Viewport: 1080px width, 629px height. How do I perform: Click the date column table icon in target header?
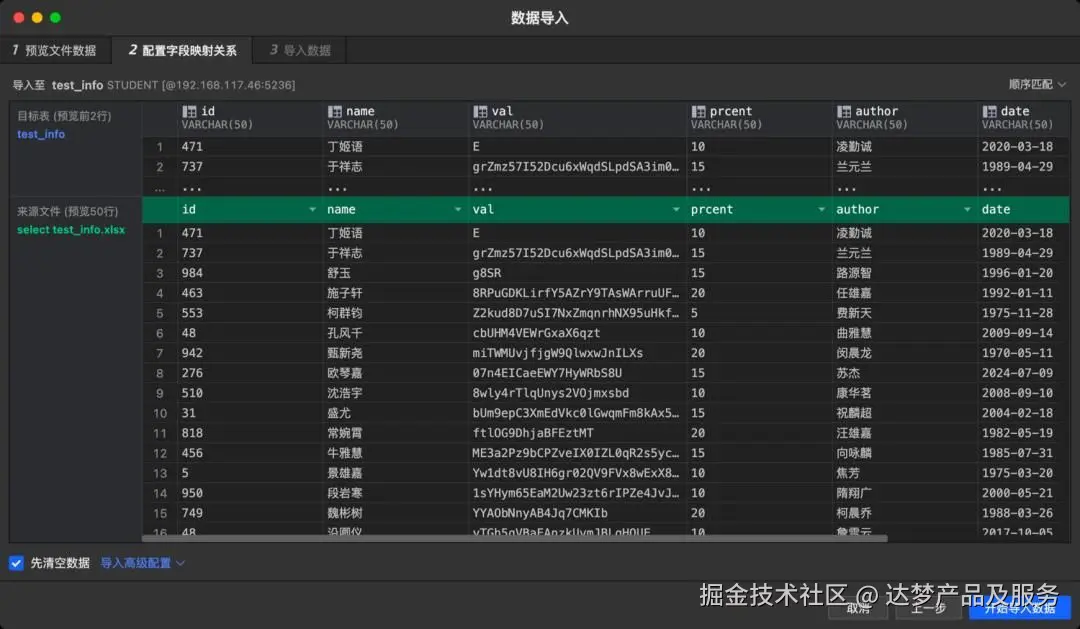click(990, 111)
